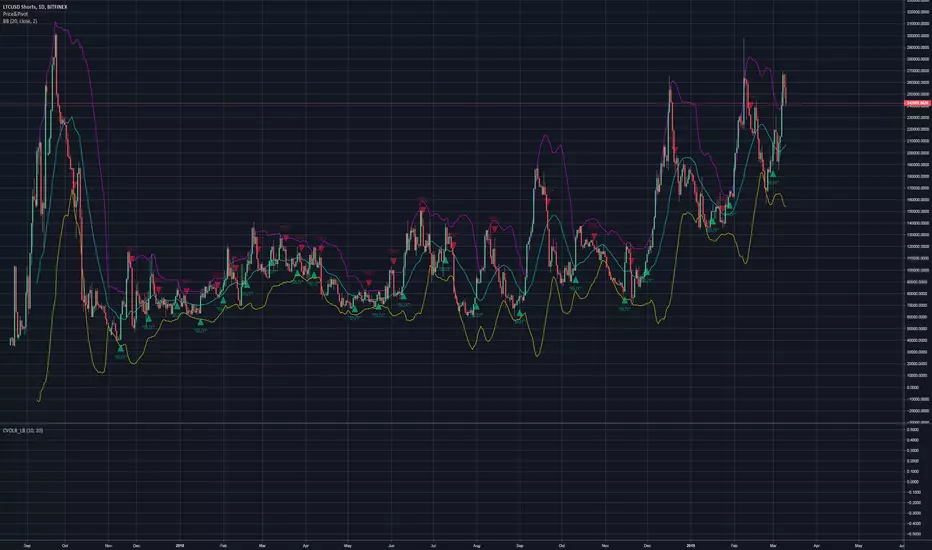Click the 2018 label on the time axis
The height and width of the screenshot is (550, 932).
coord(180,545)
